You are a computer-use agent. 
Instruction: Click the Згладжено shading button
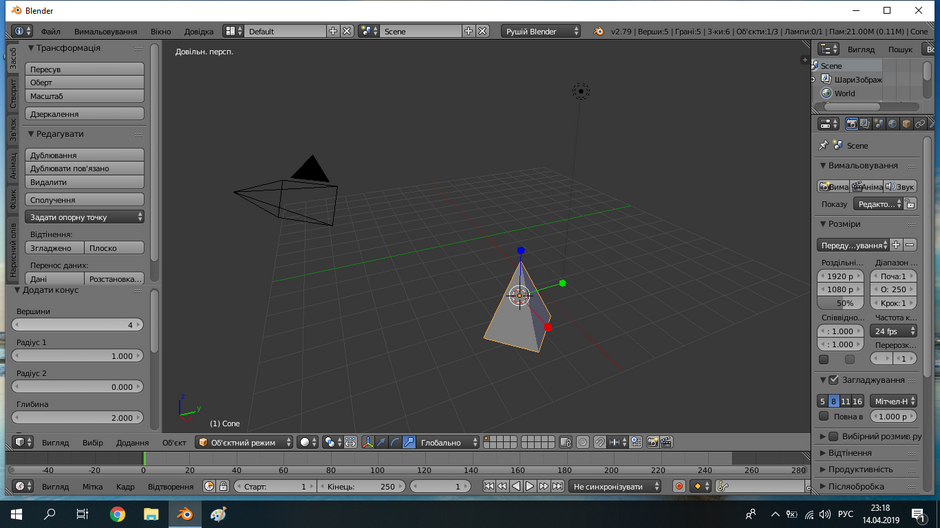click(55, 248)
